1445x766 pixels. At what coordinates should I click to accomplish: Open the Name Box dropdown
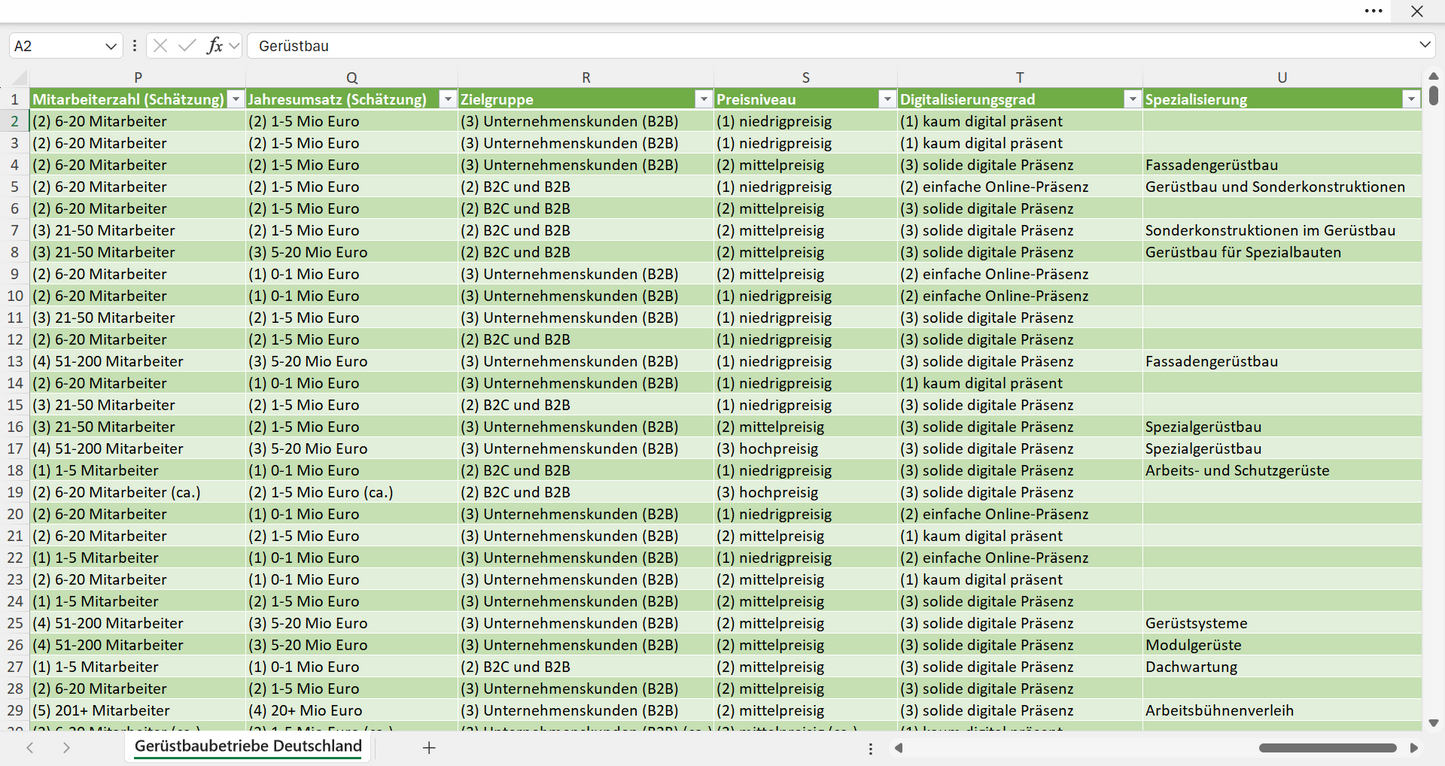coord(110,46)
